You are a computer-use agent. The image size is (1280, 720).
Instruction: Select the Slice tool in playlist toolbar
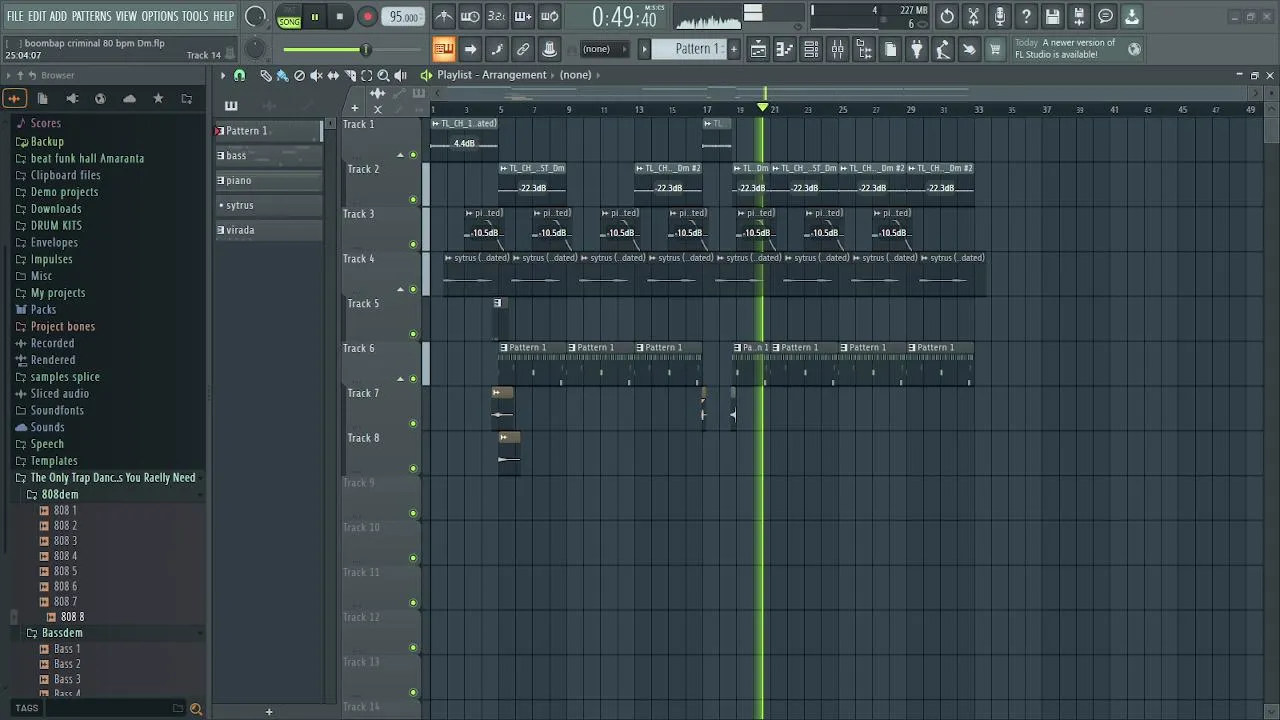(350, 75)
